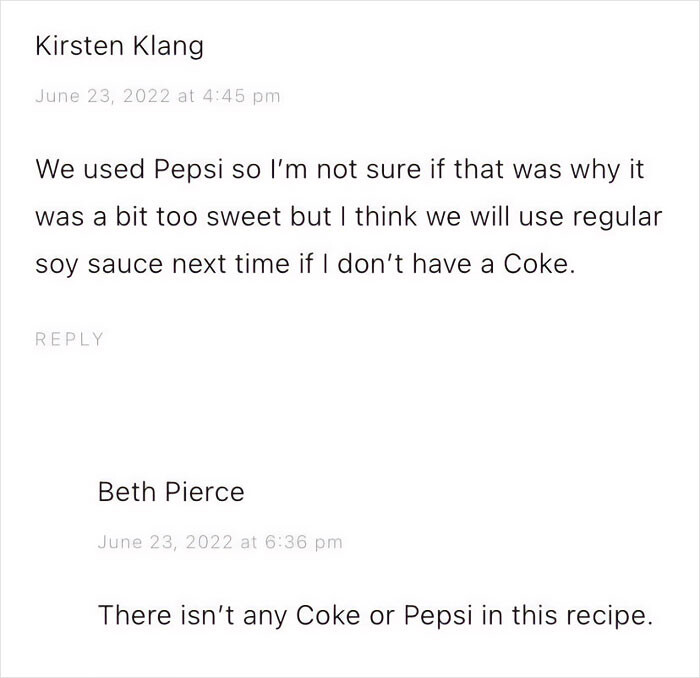This screenshot has height=678, width=700.
Task: Click "6:36 pm" in the reply timestamp
Action: pyautogui.click(x=304, y=542)
